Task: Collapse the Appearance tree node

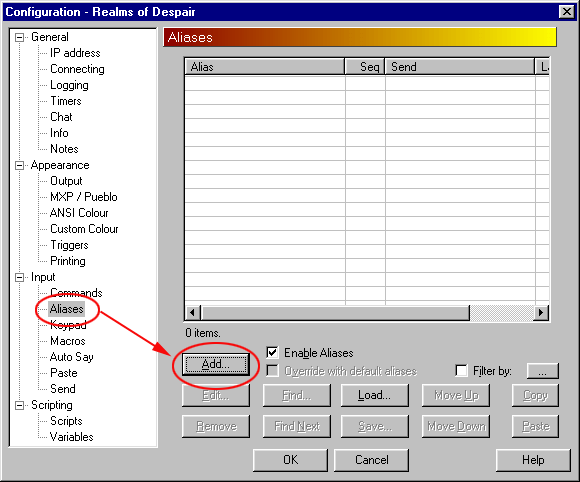Action: pyautogui.click(x=19, y=165)
